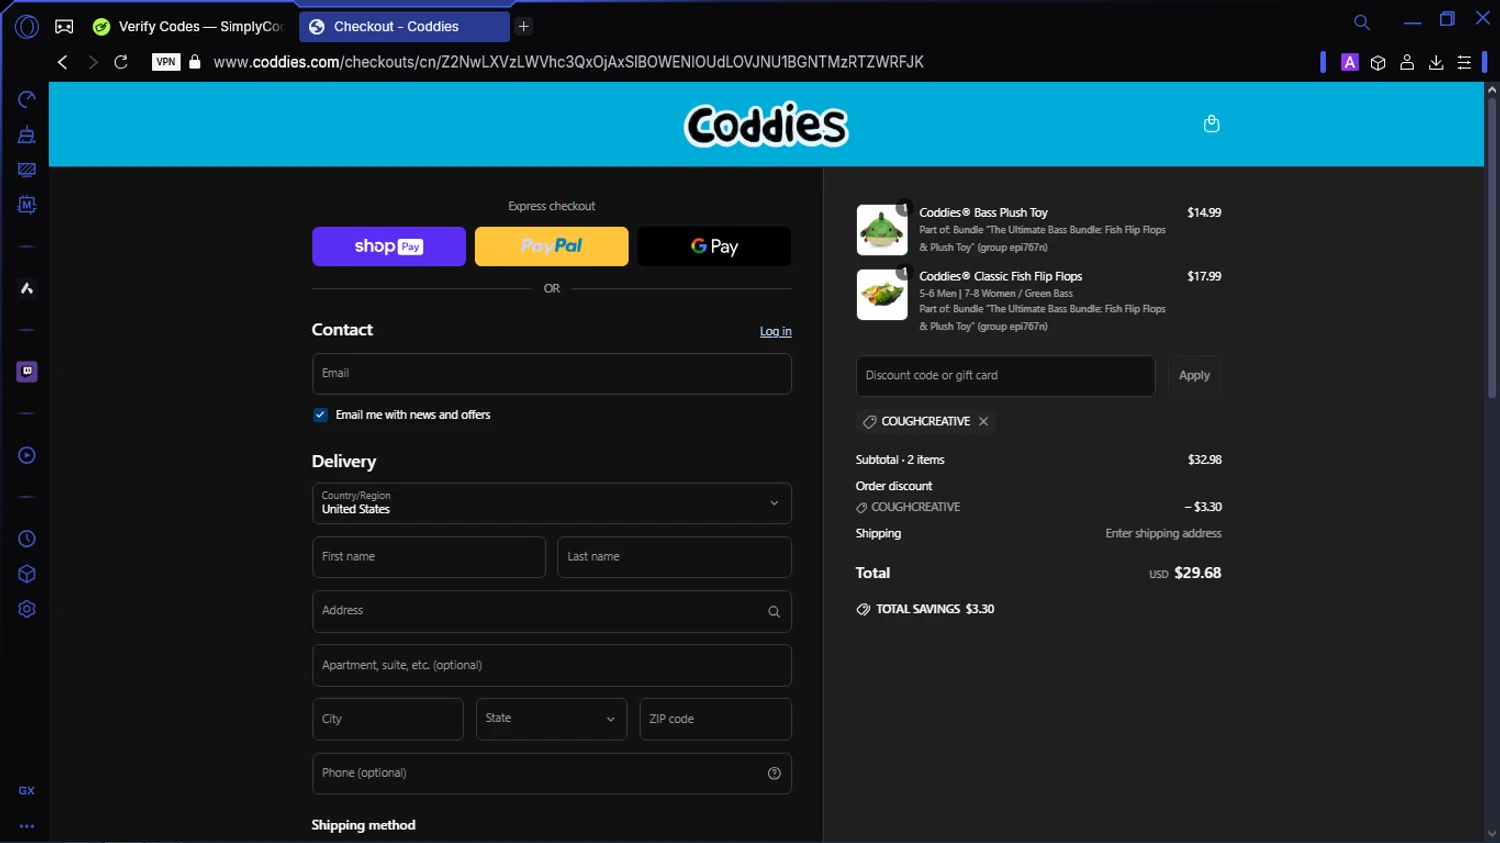Viewport: 1500px width, 843px height.
Task: Click the scrollbar up arrow
Action: coord(1491,89)
